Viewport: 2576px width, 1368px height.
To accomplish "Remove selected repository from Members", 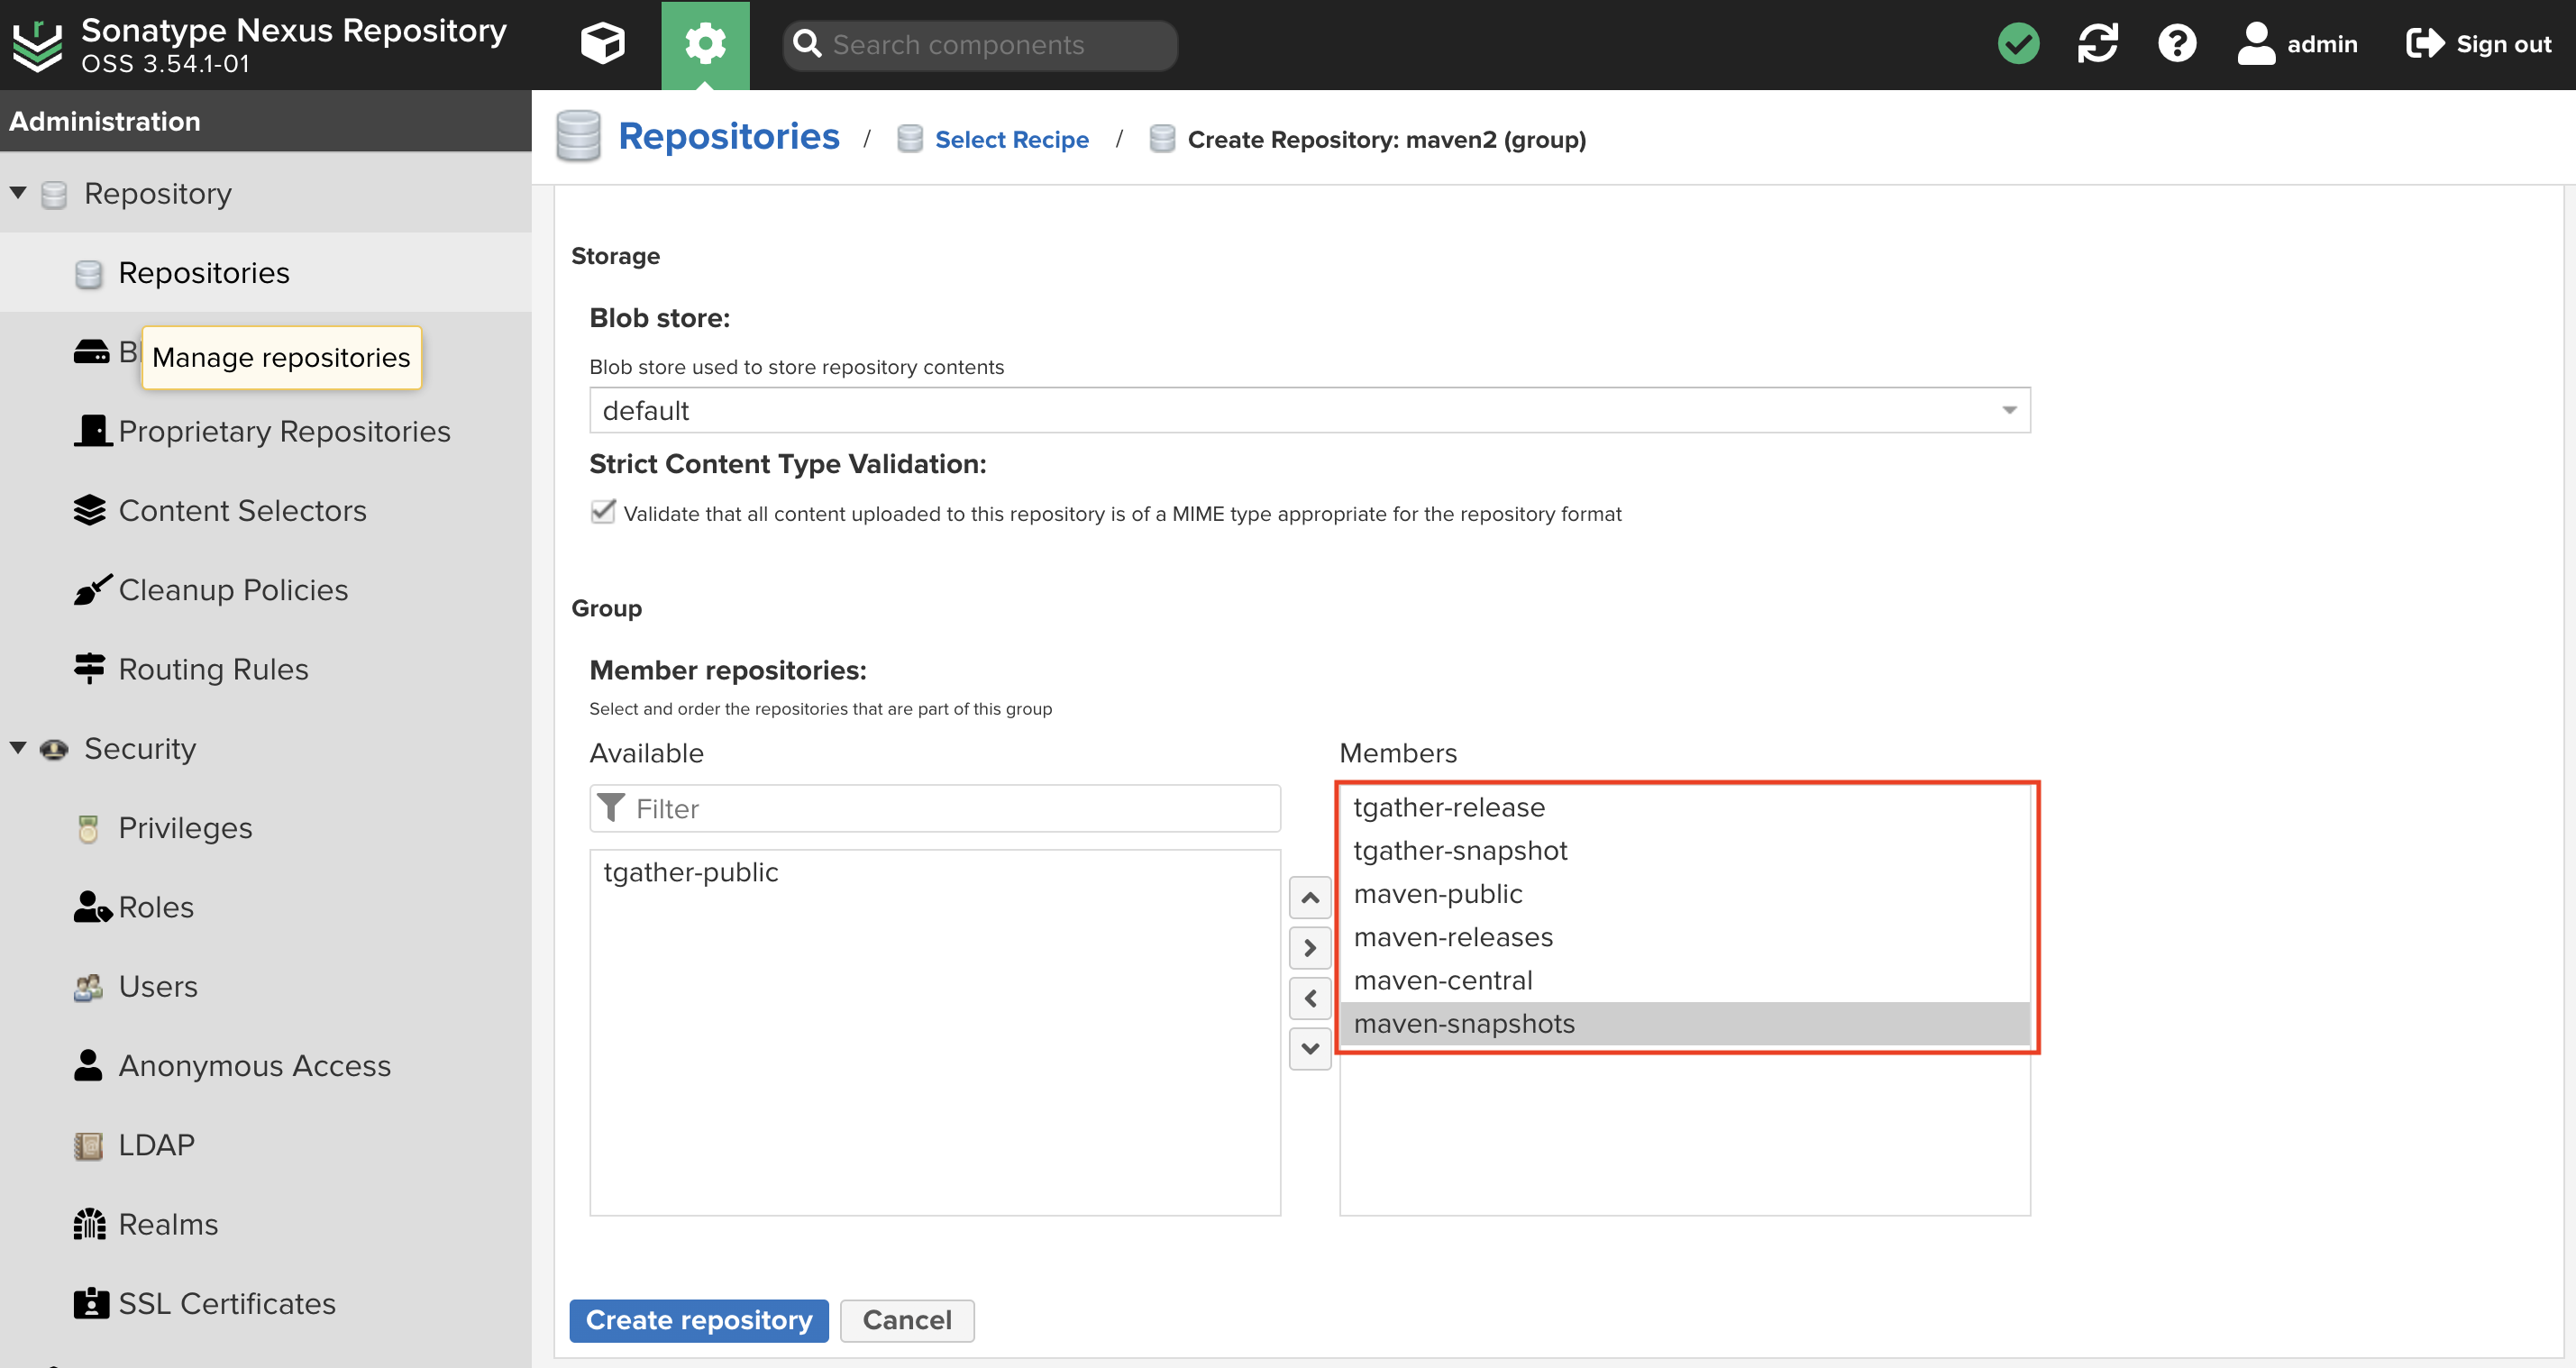I will (x=1309, y=997).
